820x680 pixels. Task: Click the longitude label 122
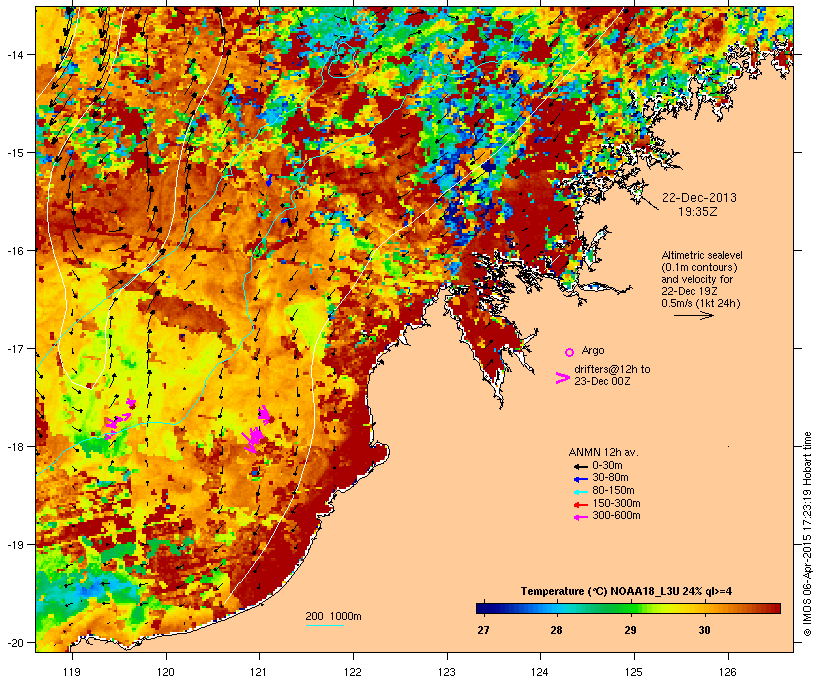click(353, 672)
